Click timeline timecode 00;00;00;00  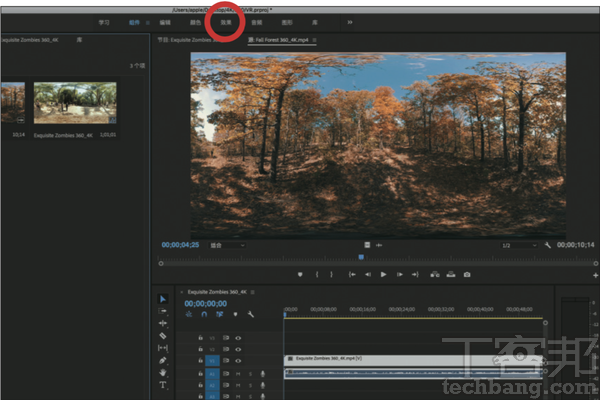point(205,304)
